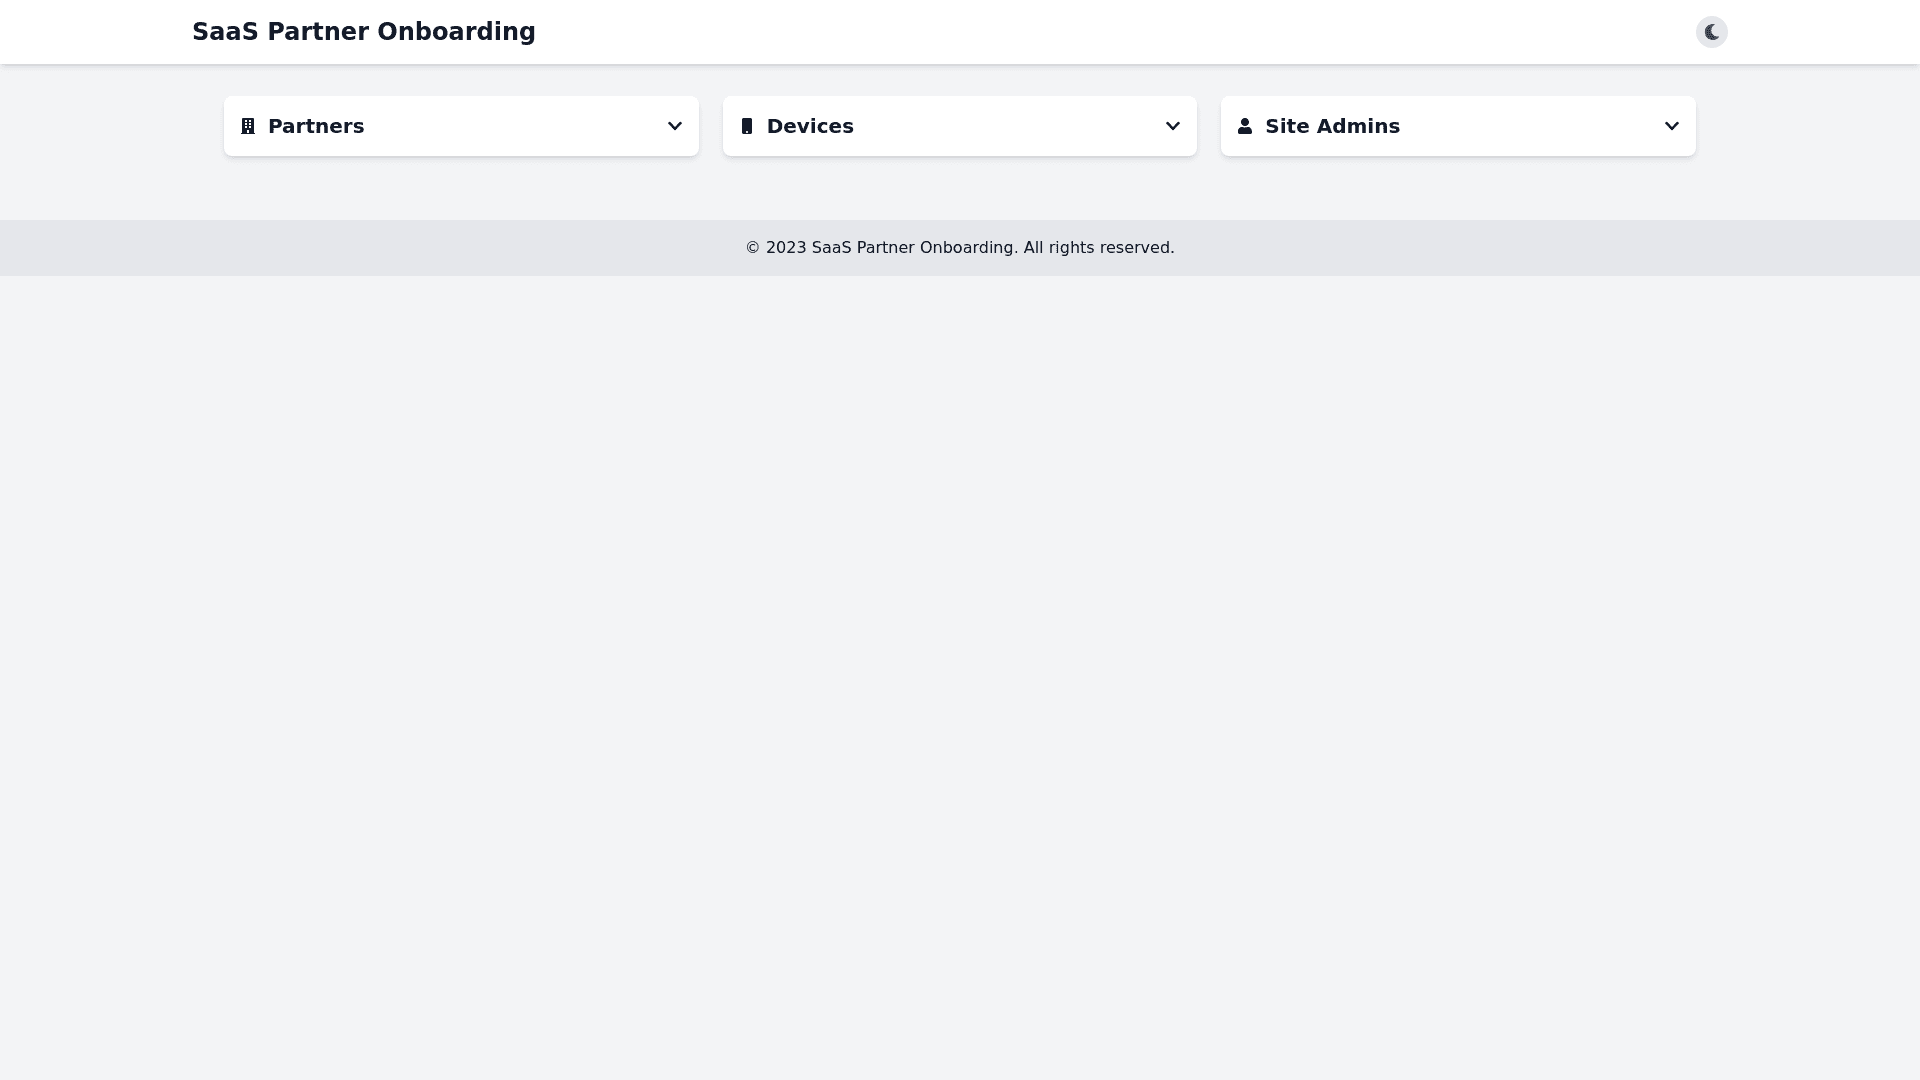
Task: Expand Devices using its chevron arrow
Action: point(1173,126)
